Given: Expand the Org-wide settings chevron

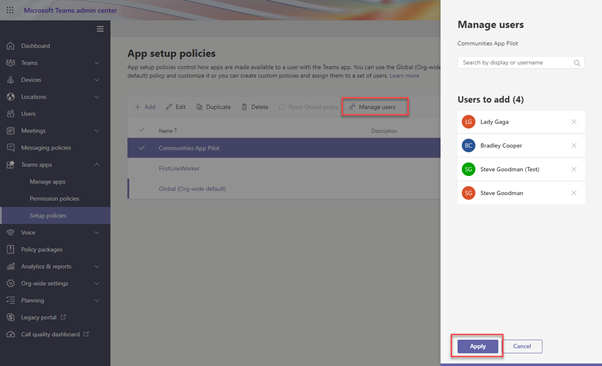Looking at the screenshot, I should click(97, 283).
